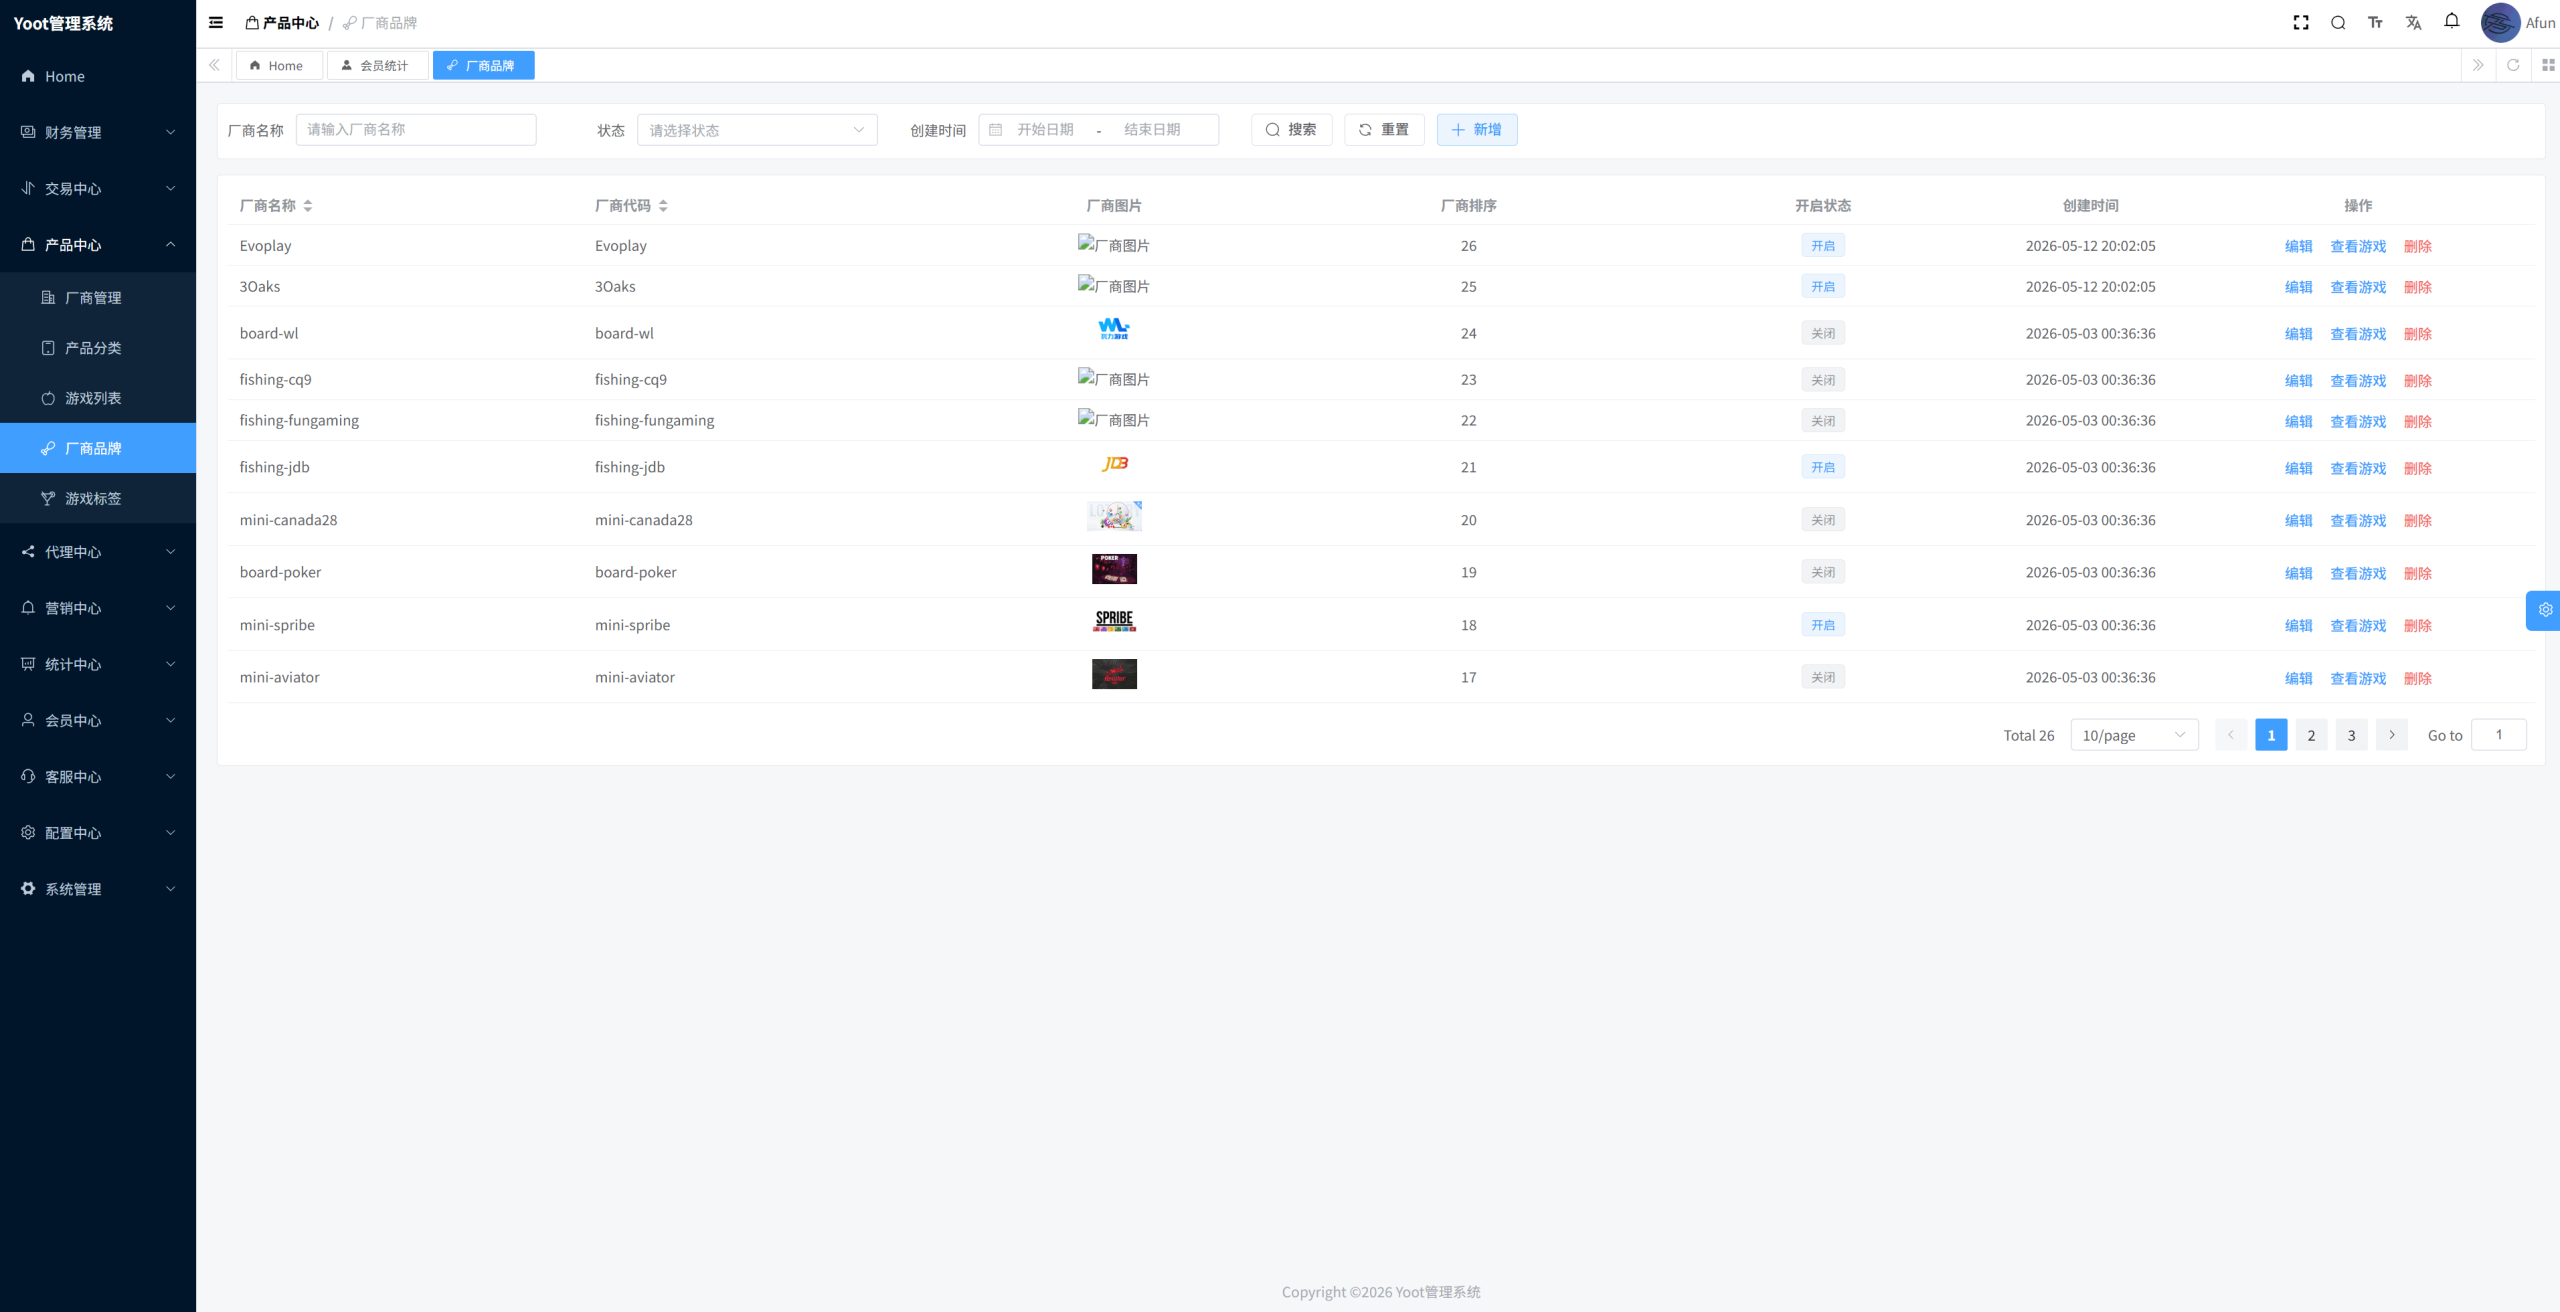Expand 代理中心 sidebar menu

(x=98, y=552)
